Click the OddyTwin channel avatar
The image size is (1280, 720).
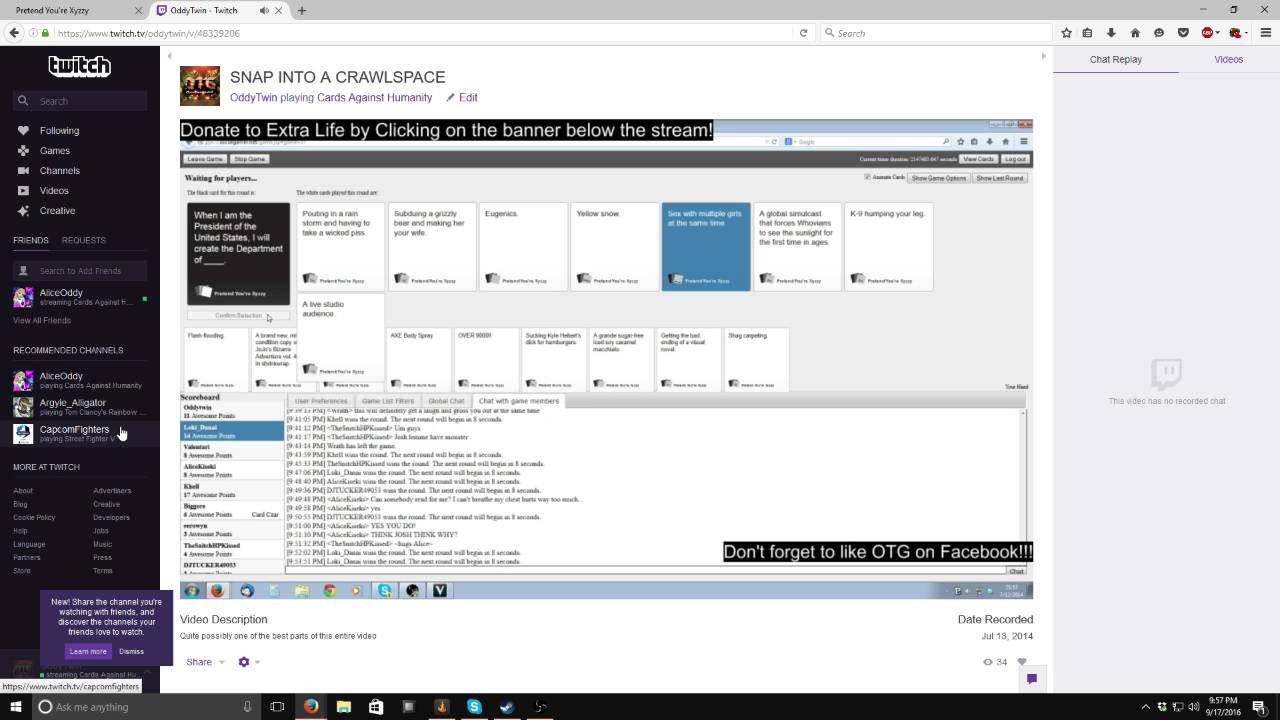199,86
